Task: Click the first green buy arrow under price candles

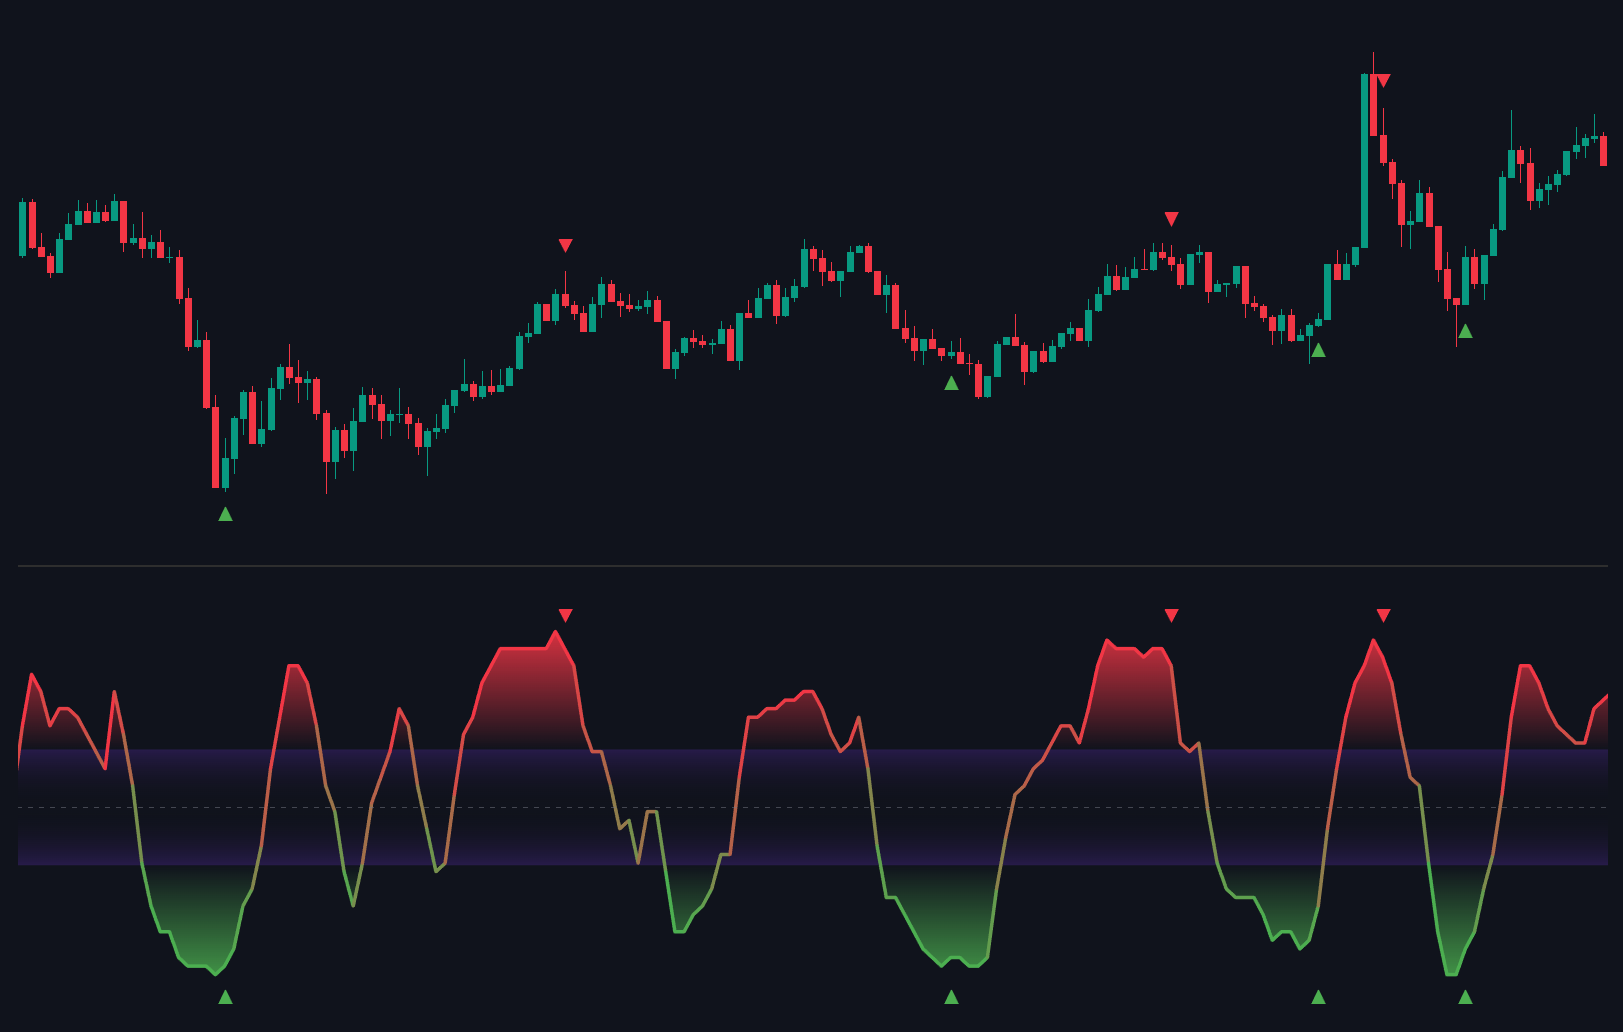Action: 225,514
